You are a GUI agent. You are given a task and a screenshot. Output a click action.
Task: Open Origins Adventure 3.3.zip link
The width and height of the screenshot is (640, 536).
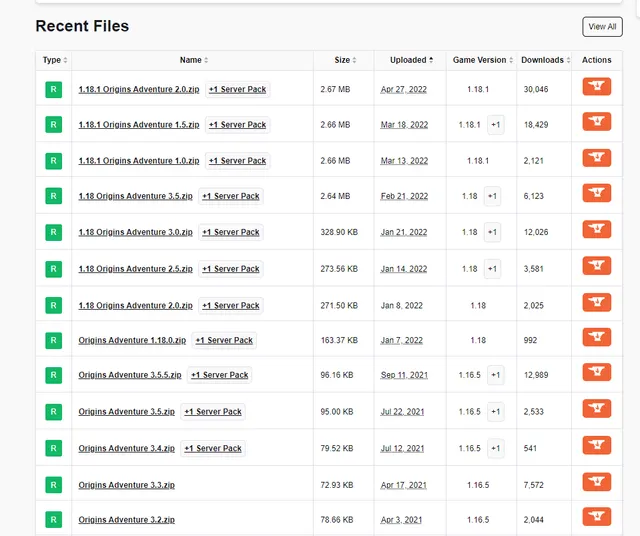click(x=127, y=485)
